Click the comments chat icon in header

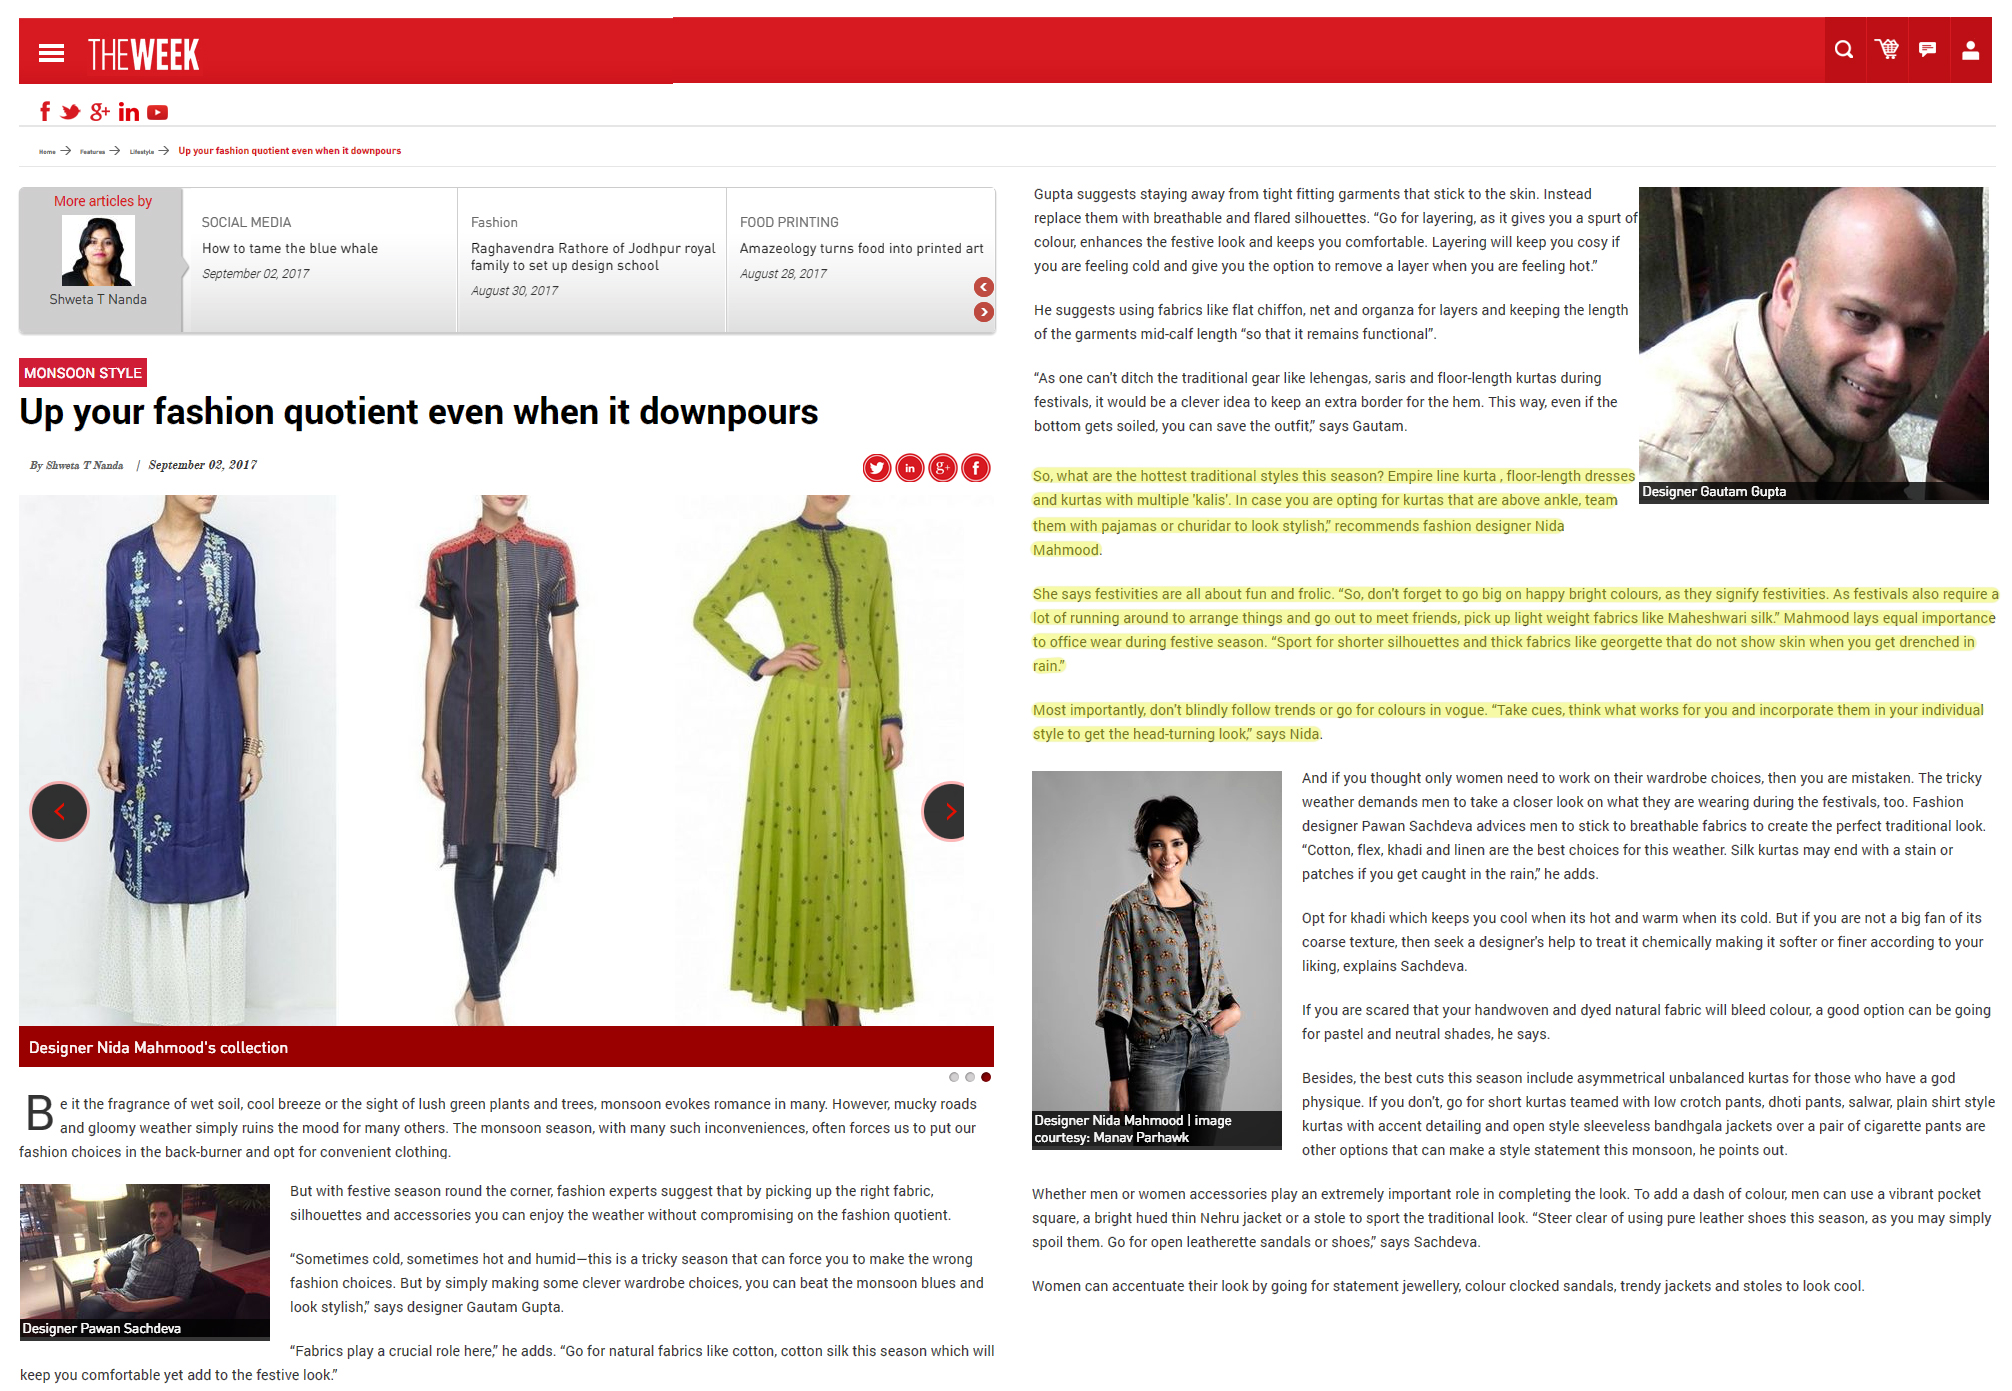1927,50
